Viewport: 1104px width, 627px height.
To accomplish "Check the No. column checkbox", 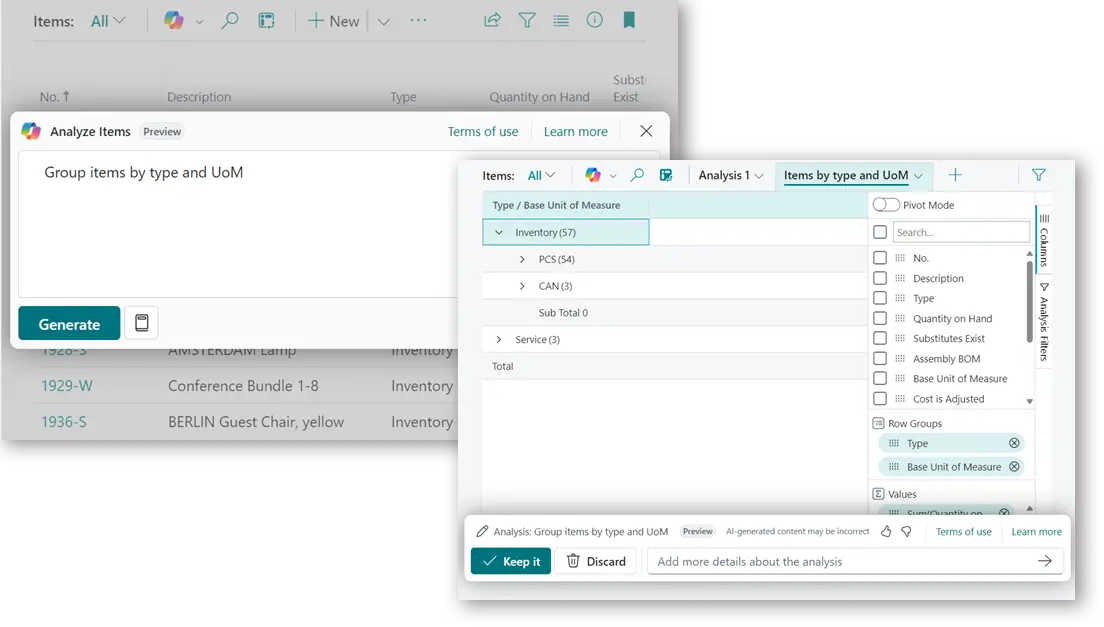I will click(x=880, y=258).
